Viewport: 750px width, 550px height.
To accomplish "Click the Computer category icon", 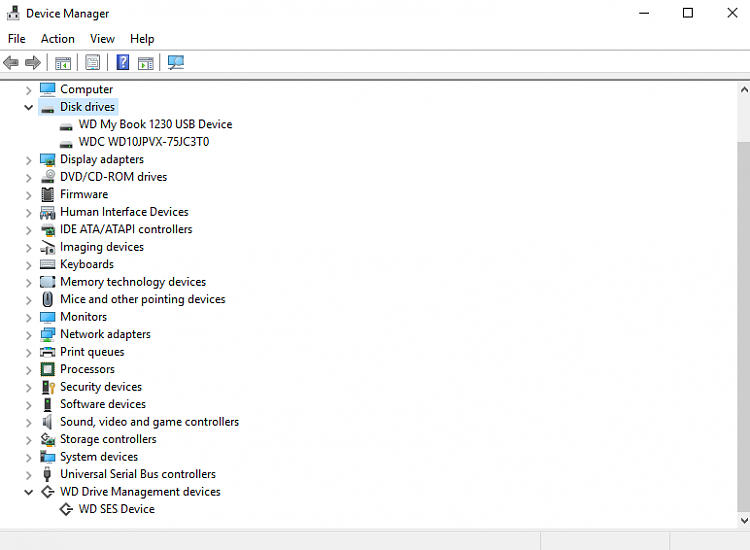I will pyautogui.click(x=47, y=89).
